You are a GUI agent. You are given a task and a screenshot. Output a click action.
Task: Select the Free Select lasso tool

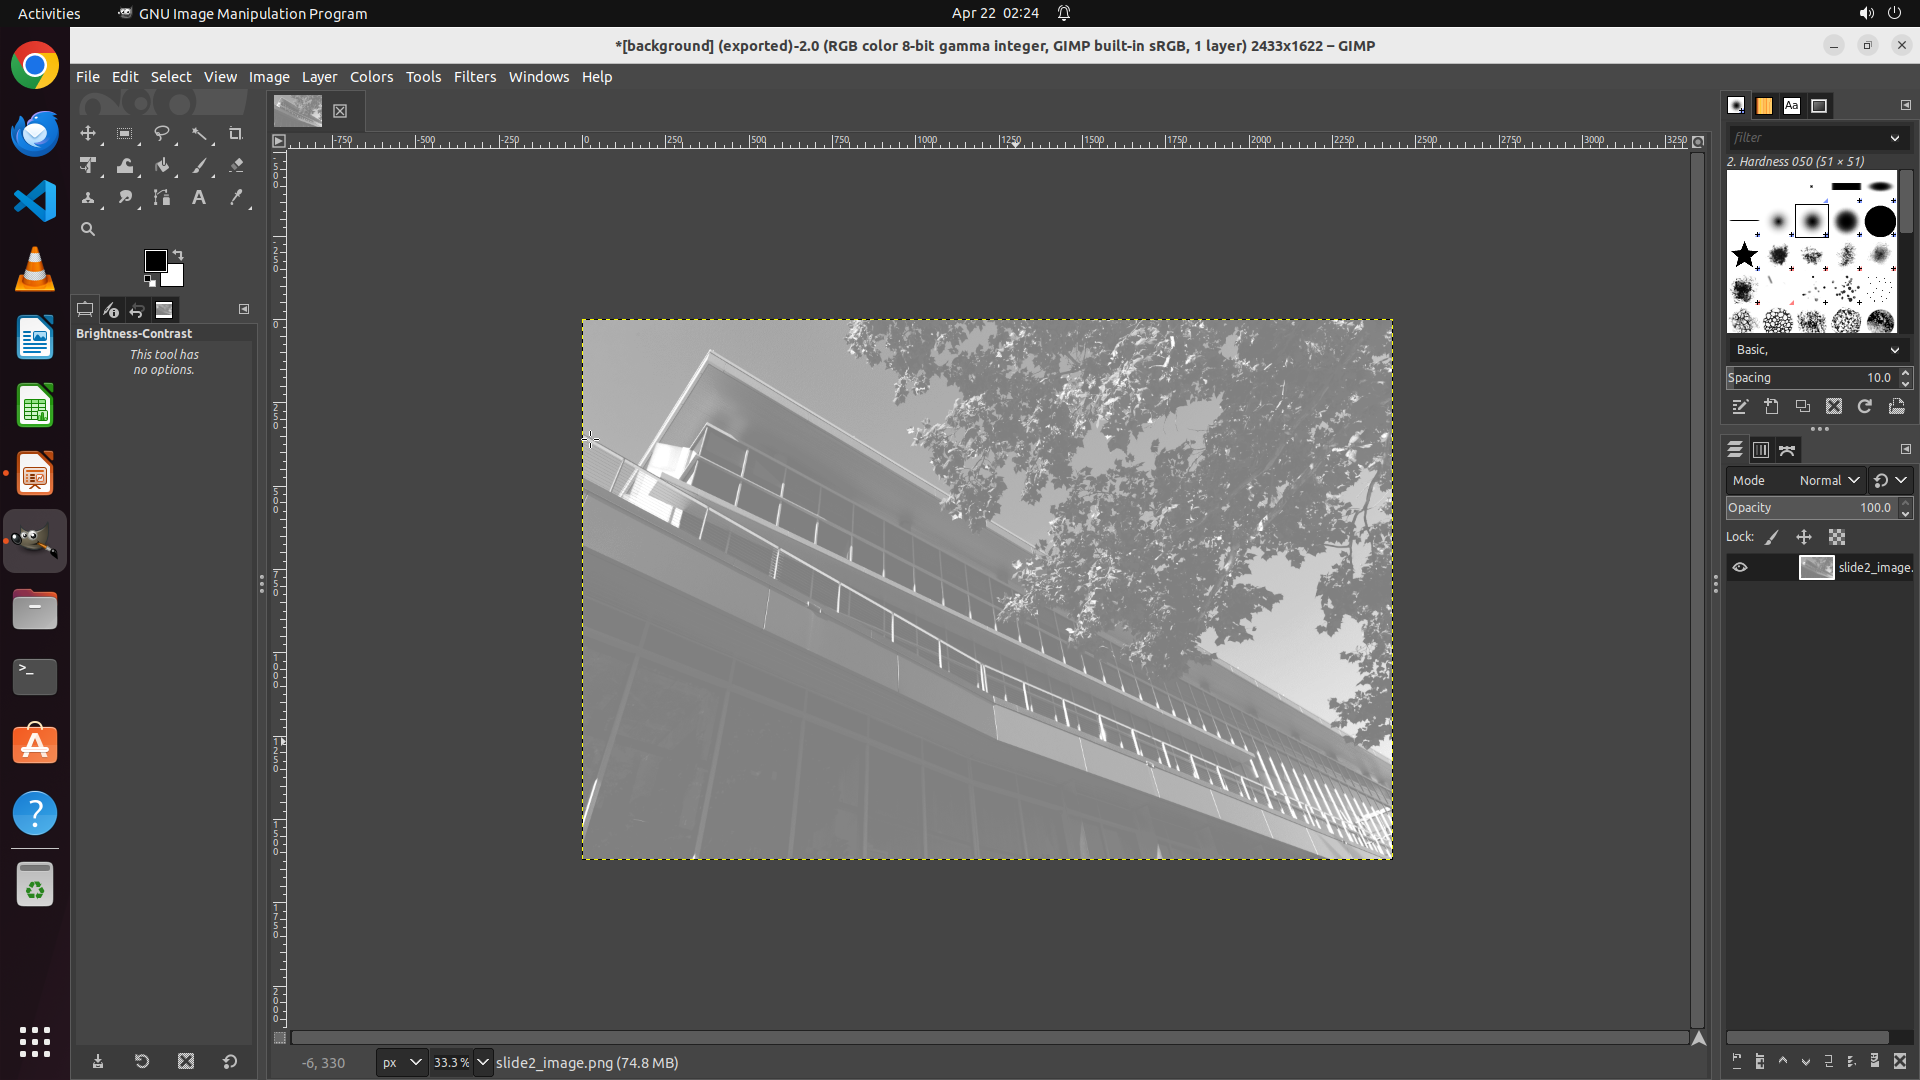pyautogui.click(x=161, y=134)
